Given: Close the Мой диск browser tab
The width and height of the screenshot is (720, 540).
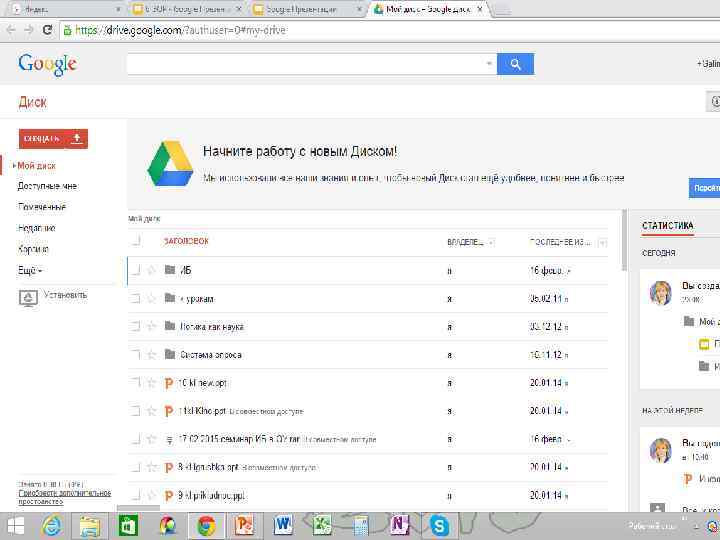Looking at the screenshot, I should (480, 9).
